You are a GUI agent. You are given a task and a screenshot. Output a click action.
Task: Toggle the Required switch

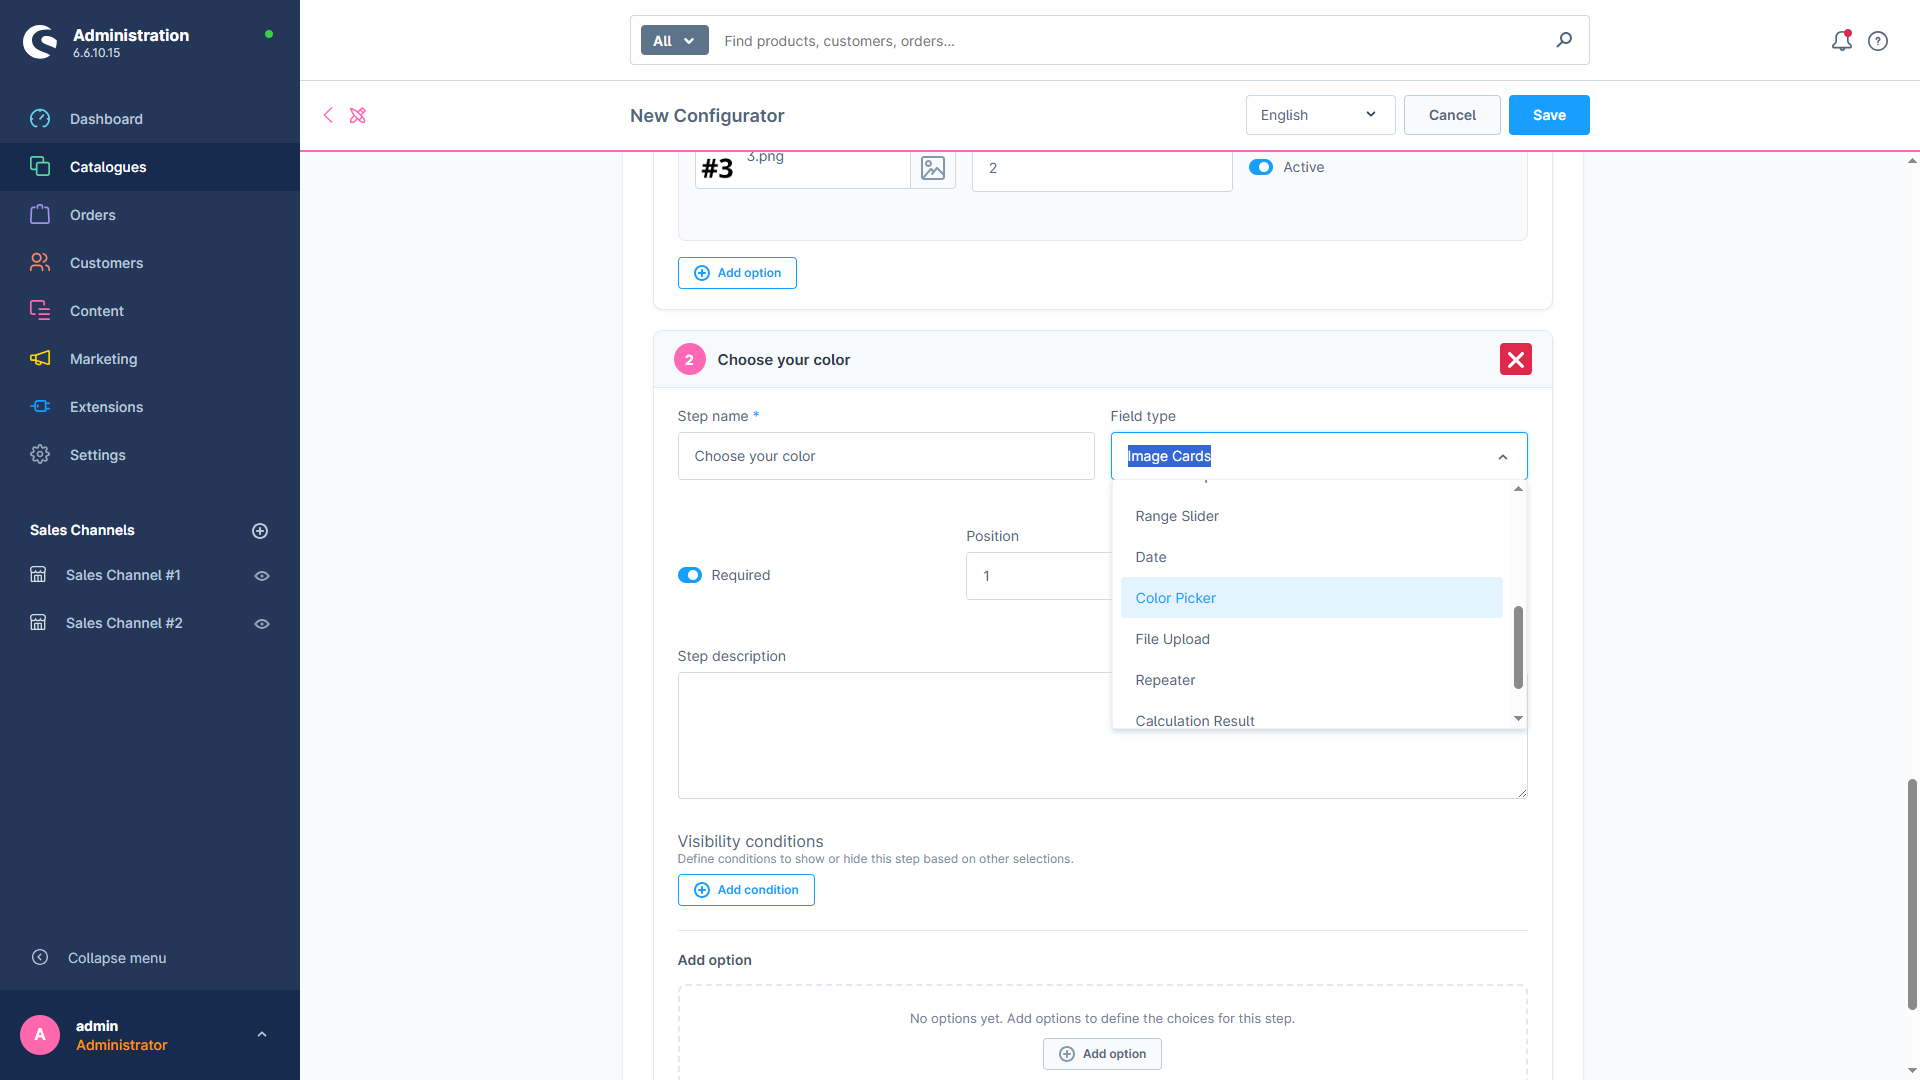pos(690,575)
